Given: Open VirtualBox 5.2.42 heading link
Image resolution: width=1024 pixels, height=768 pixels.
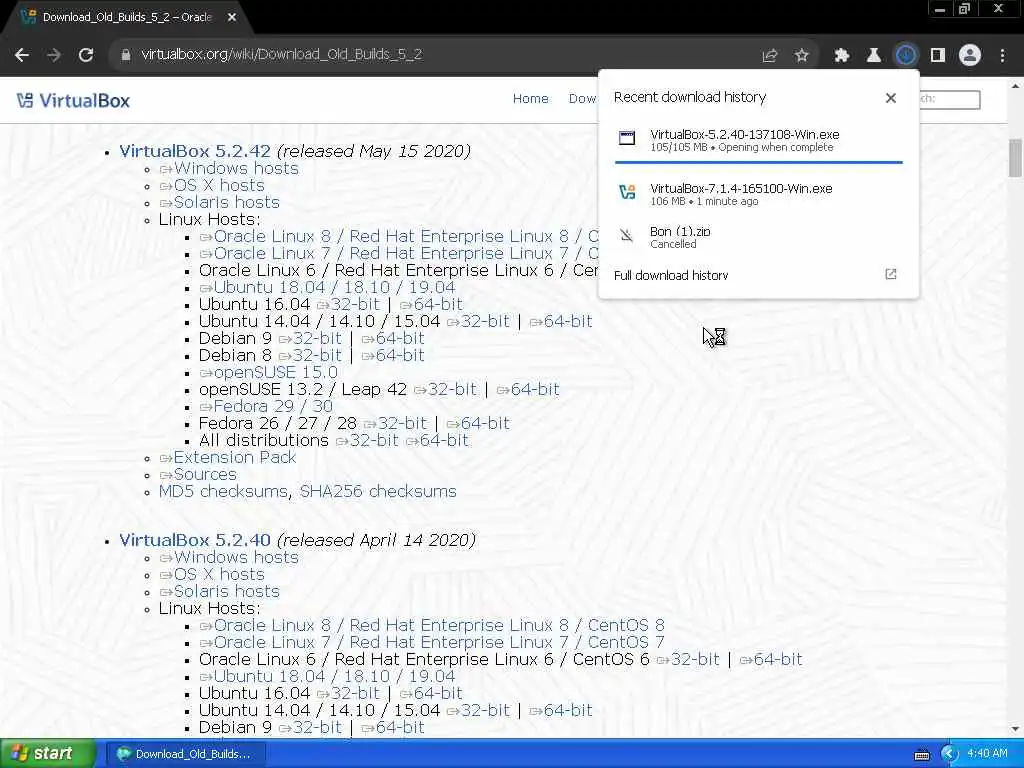Looking at the screenshot, I should [195, 152].
